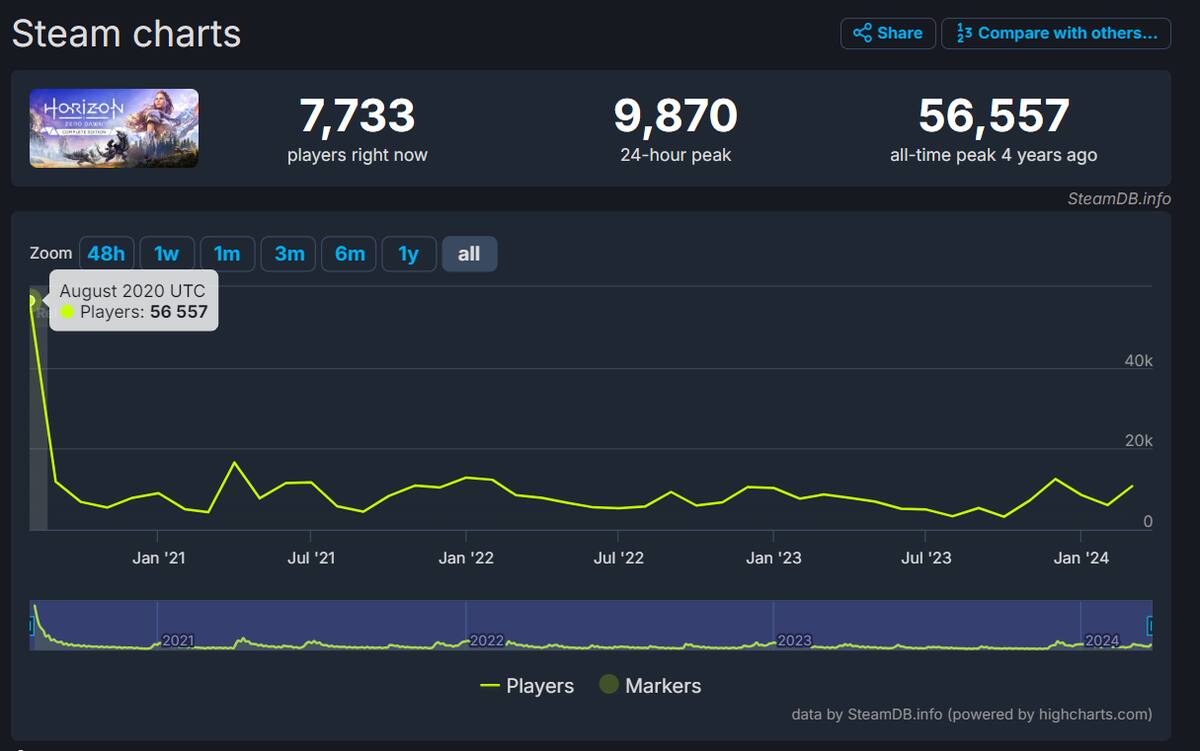
Task: Open Compare with others
Action: pos(1056,33)
